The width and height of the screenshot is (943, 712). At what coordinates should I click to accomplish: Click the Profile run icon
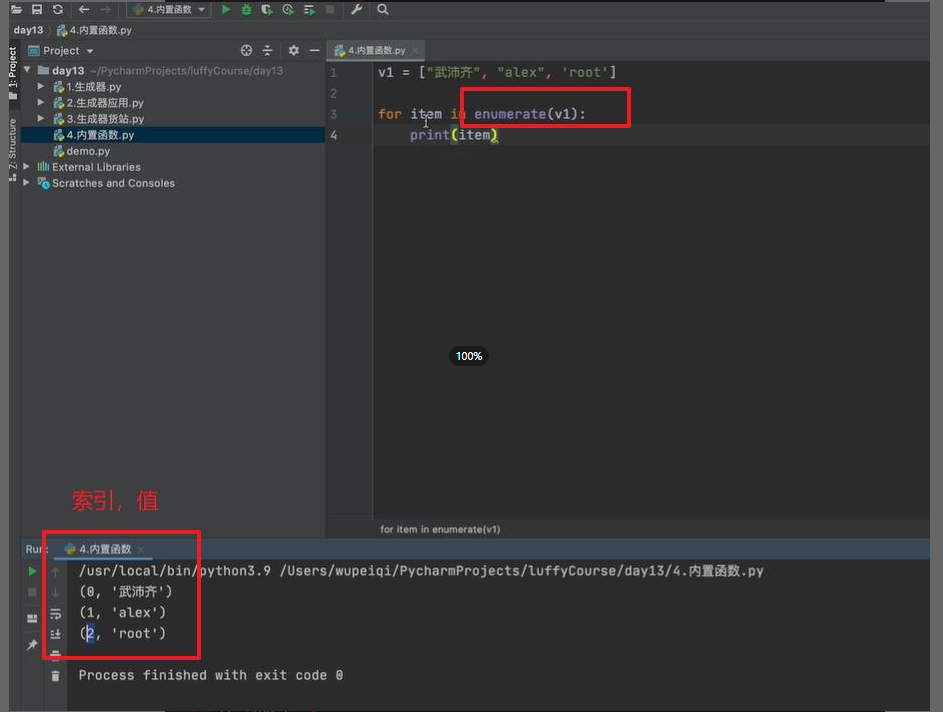(288, 10)
